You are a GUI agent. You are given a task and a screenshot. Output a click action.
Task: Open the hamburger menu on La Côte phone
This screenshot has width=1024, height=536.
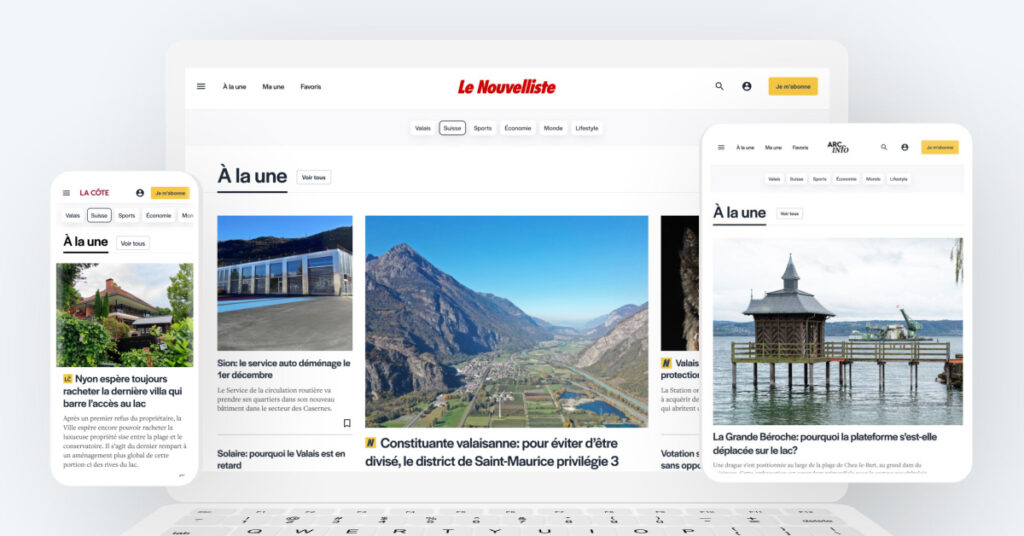click(66, 193)
